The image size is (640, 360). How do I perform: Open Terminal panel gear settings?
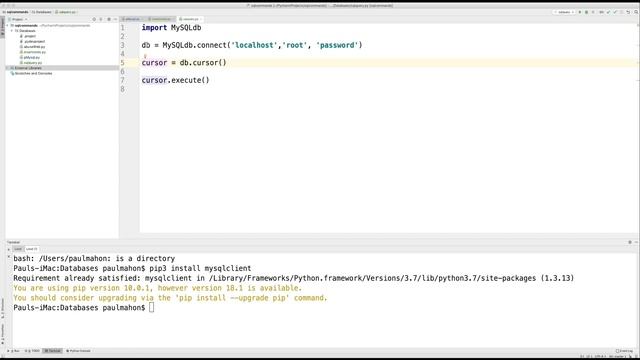tap(630, 242)
